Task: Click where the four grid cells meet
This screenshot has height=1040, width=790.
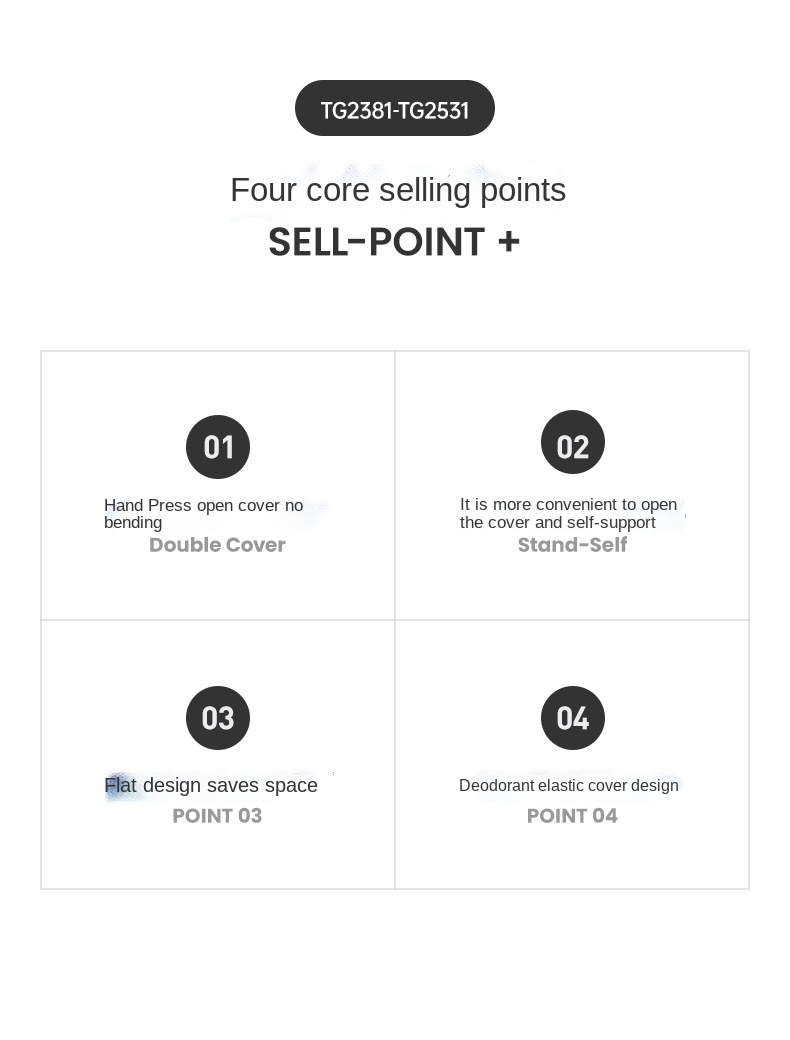Action: 395,620
